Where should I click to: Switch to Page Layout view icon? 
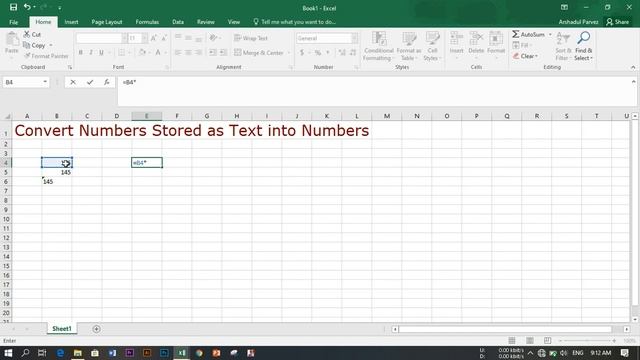[530, 340]
